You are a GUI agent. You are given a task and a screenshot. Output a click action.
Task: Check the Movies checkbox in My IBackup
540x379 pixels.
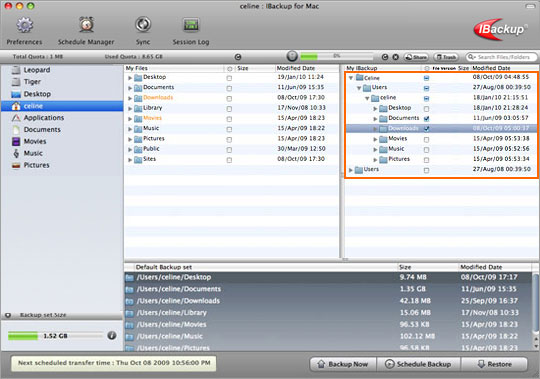(426, 139)
